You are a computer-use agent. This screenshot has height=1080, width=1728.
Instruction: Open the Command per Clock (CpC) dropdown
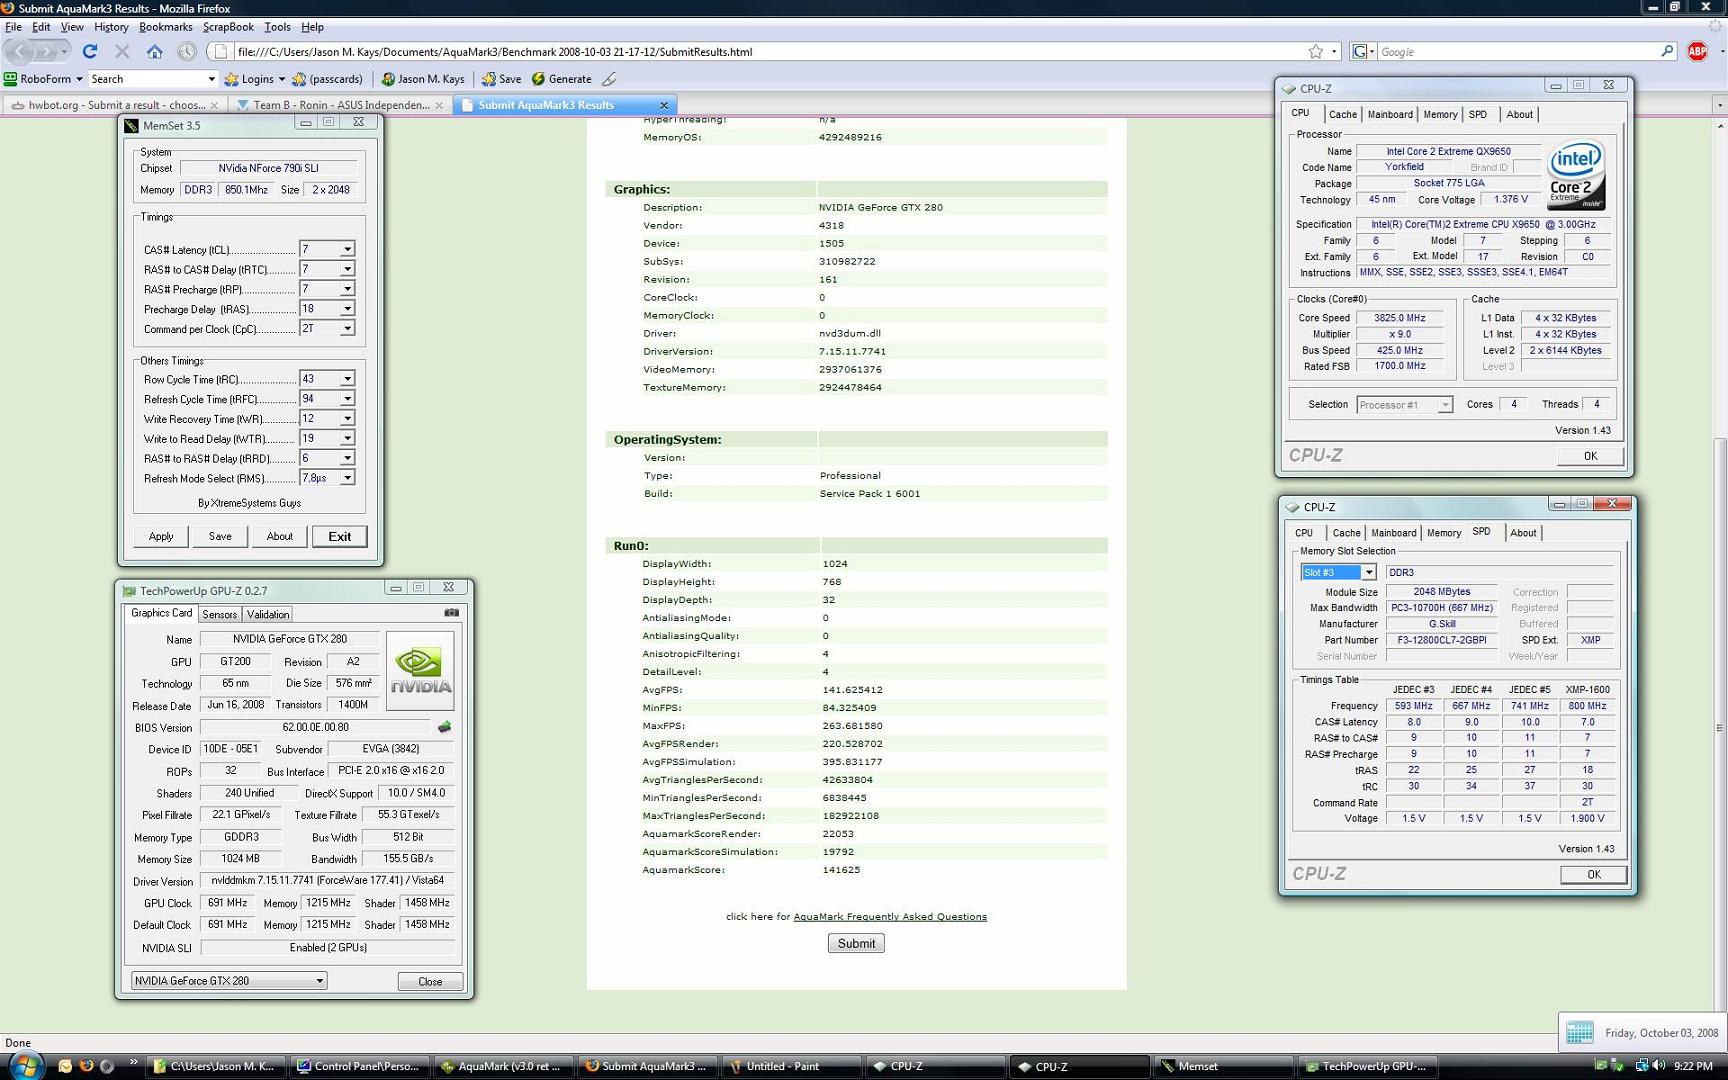click(347, 329)
